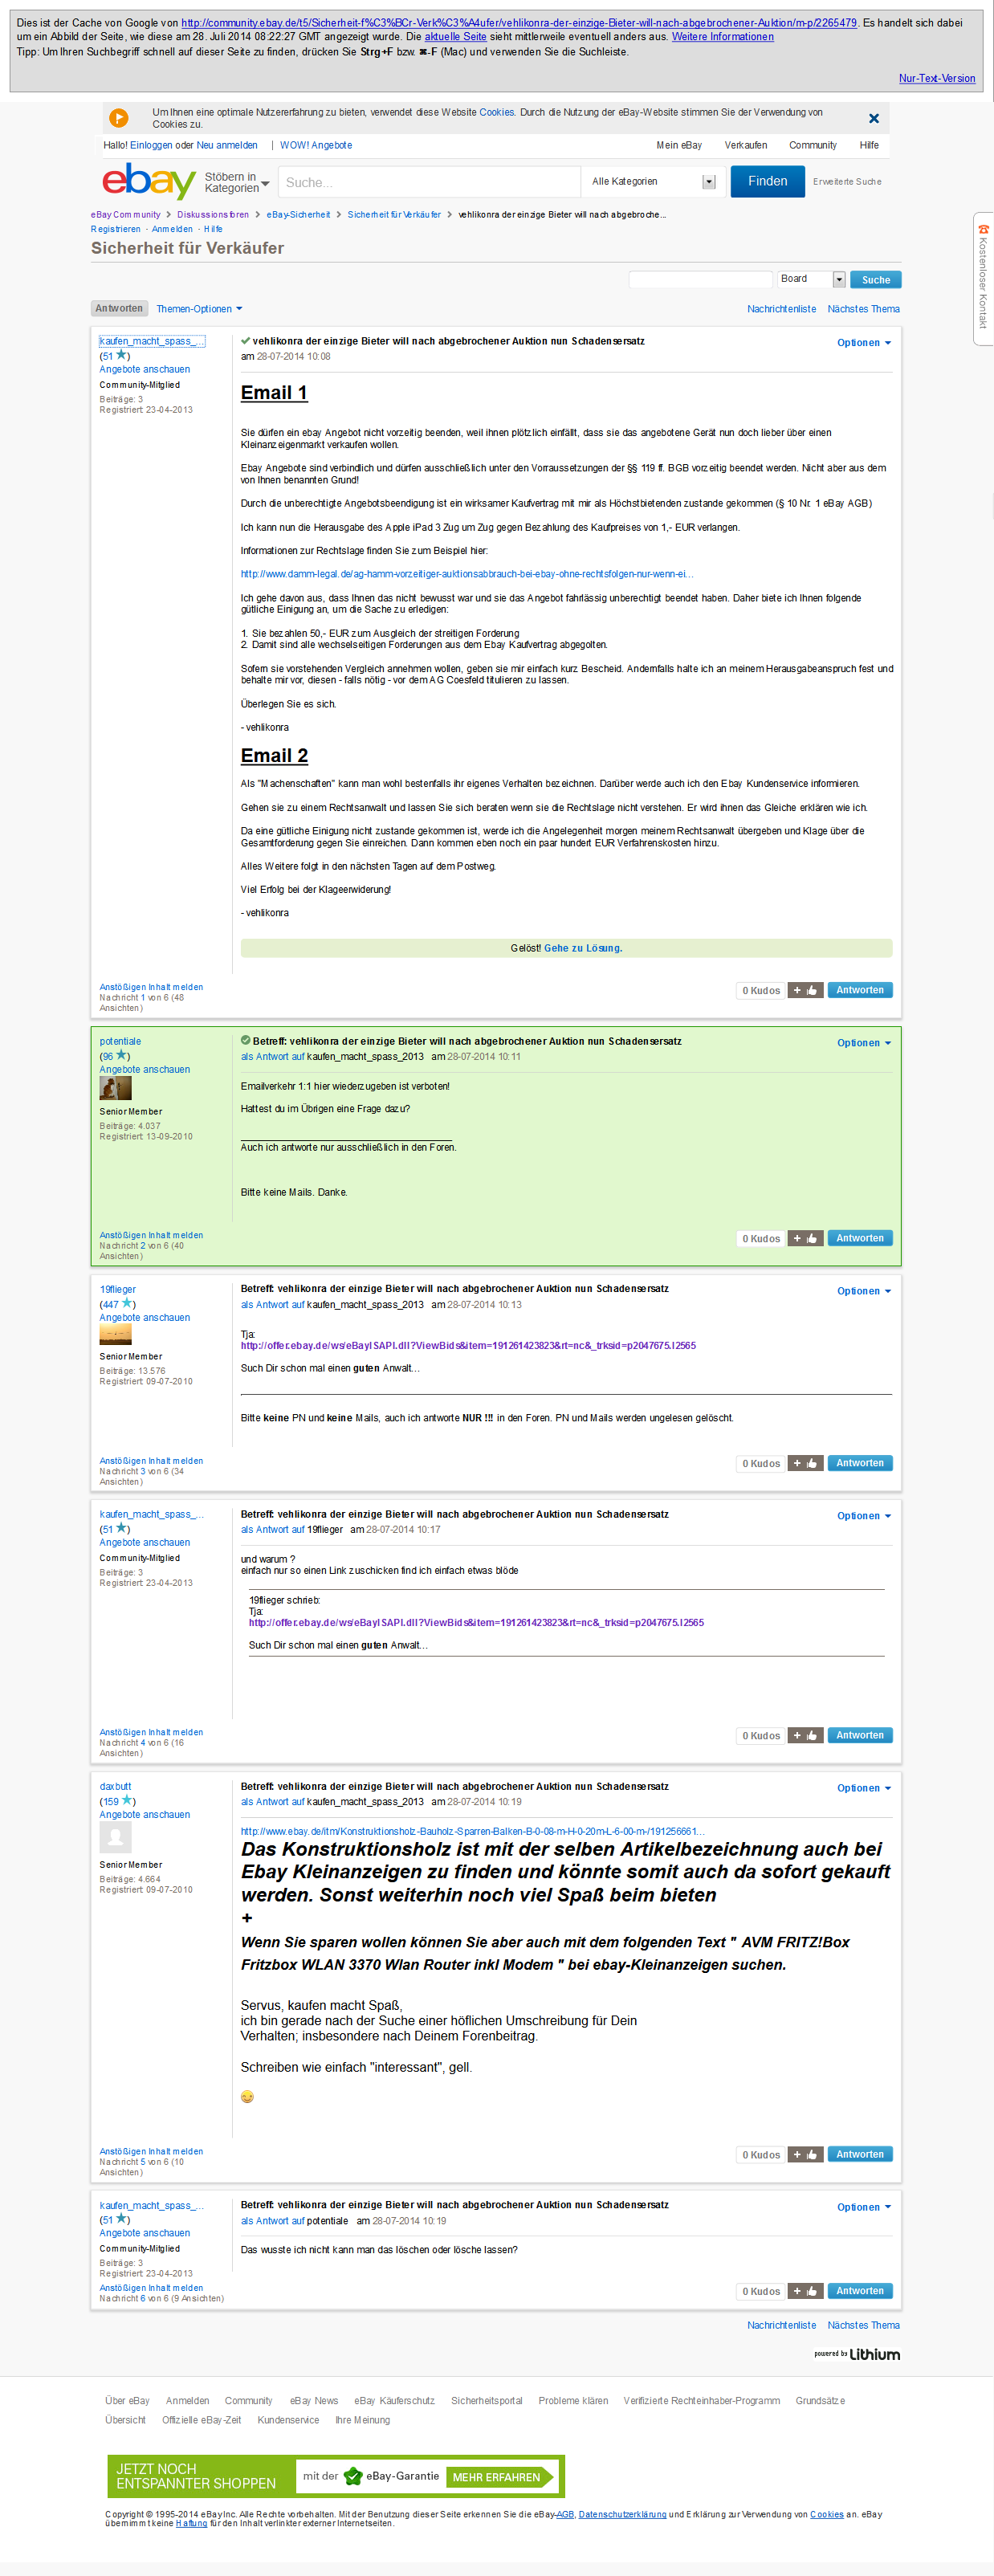
Task: Open the Board search scope dropdown
Action: (812, 279)
